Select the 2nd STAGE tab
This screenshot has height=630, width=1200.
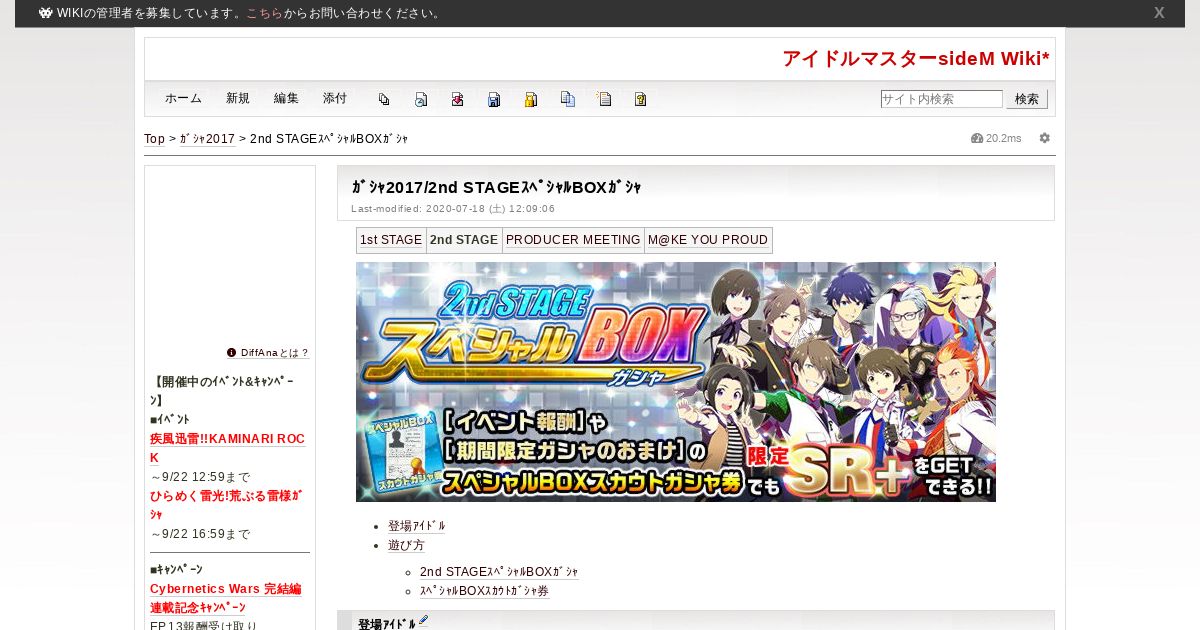464,240
